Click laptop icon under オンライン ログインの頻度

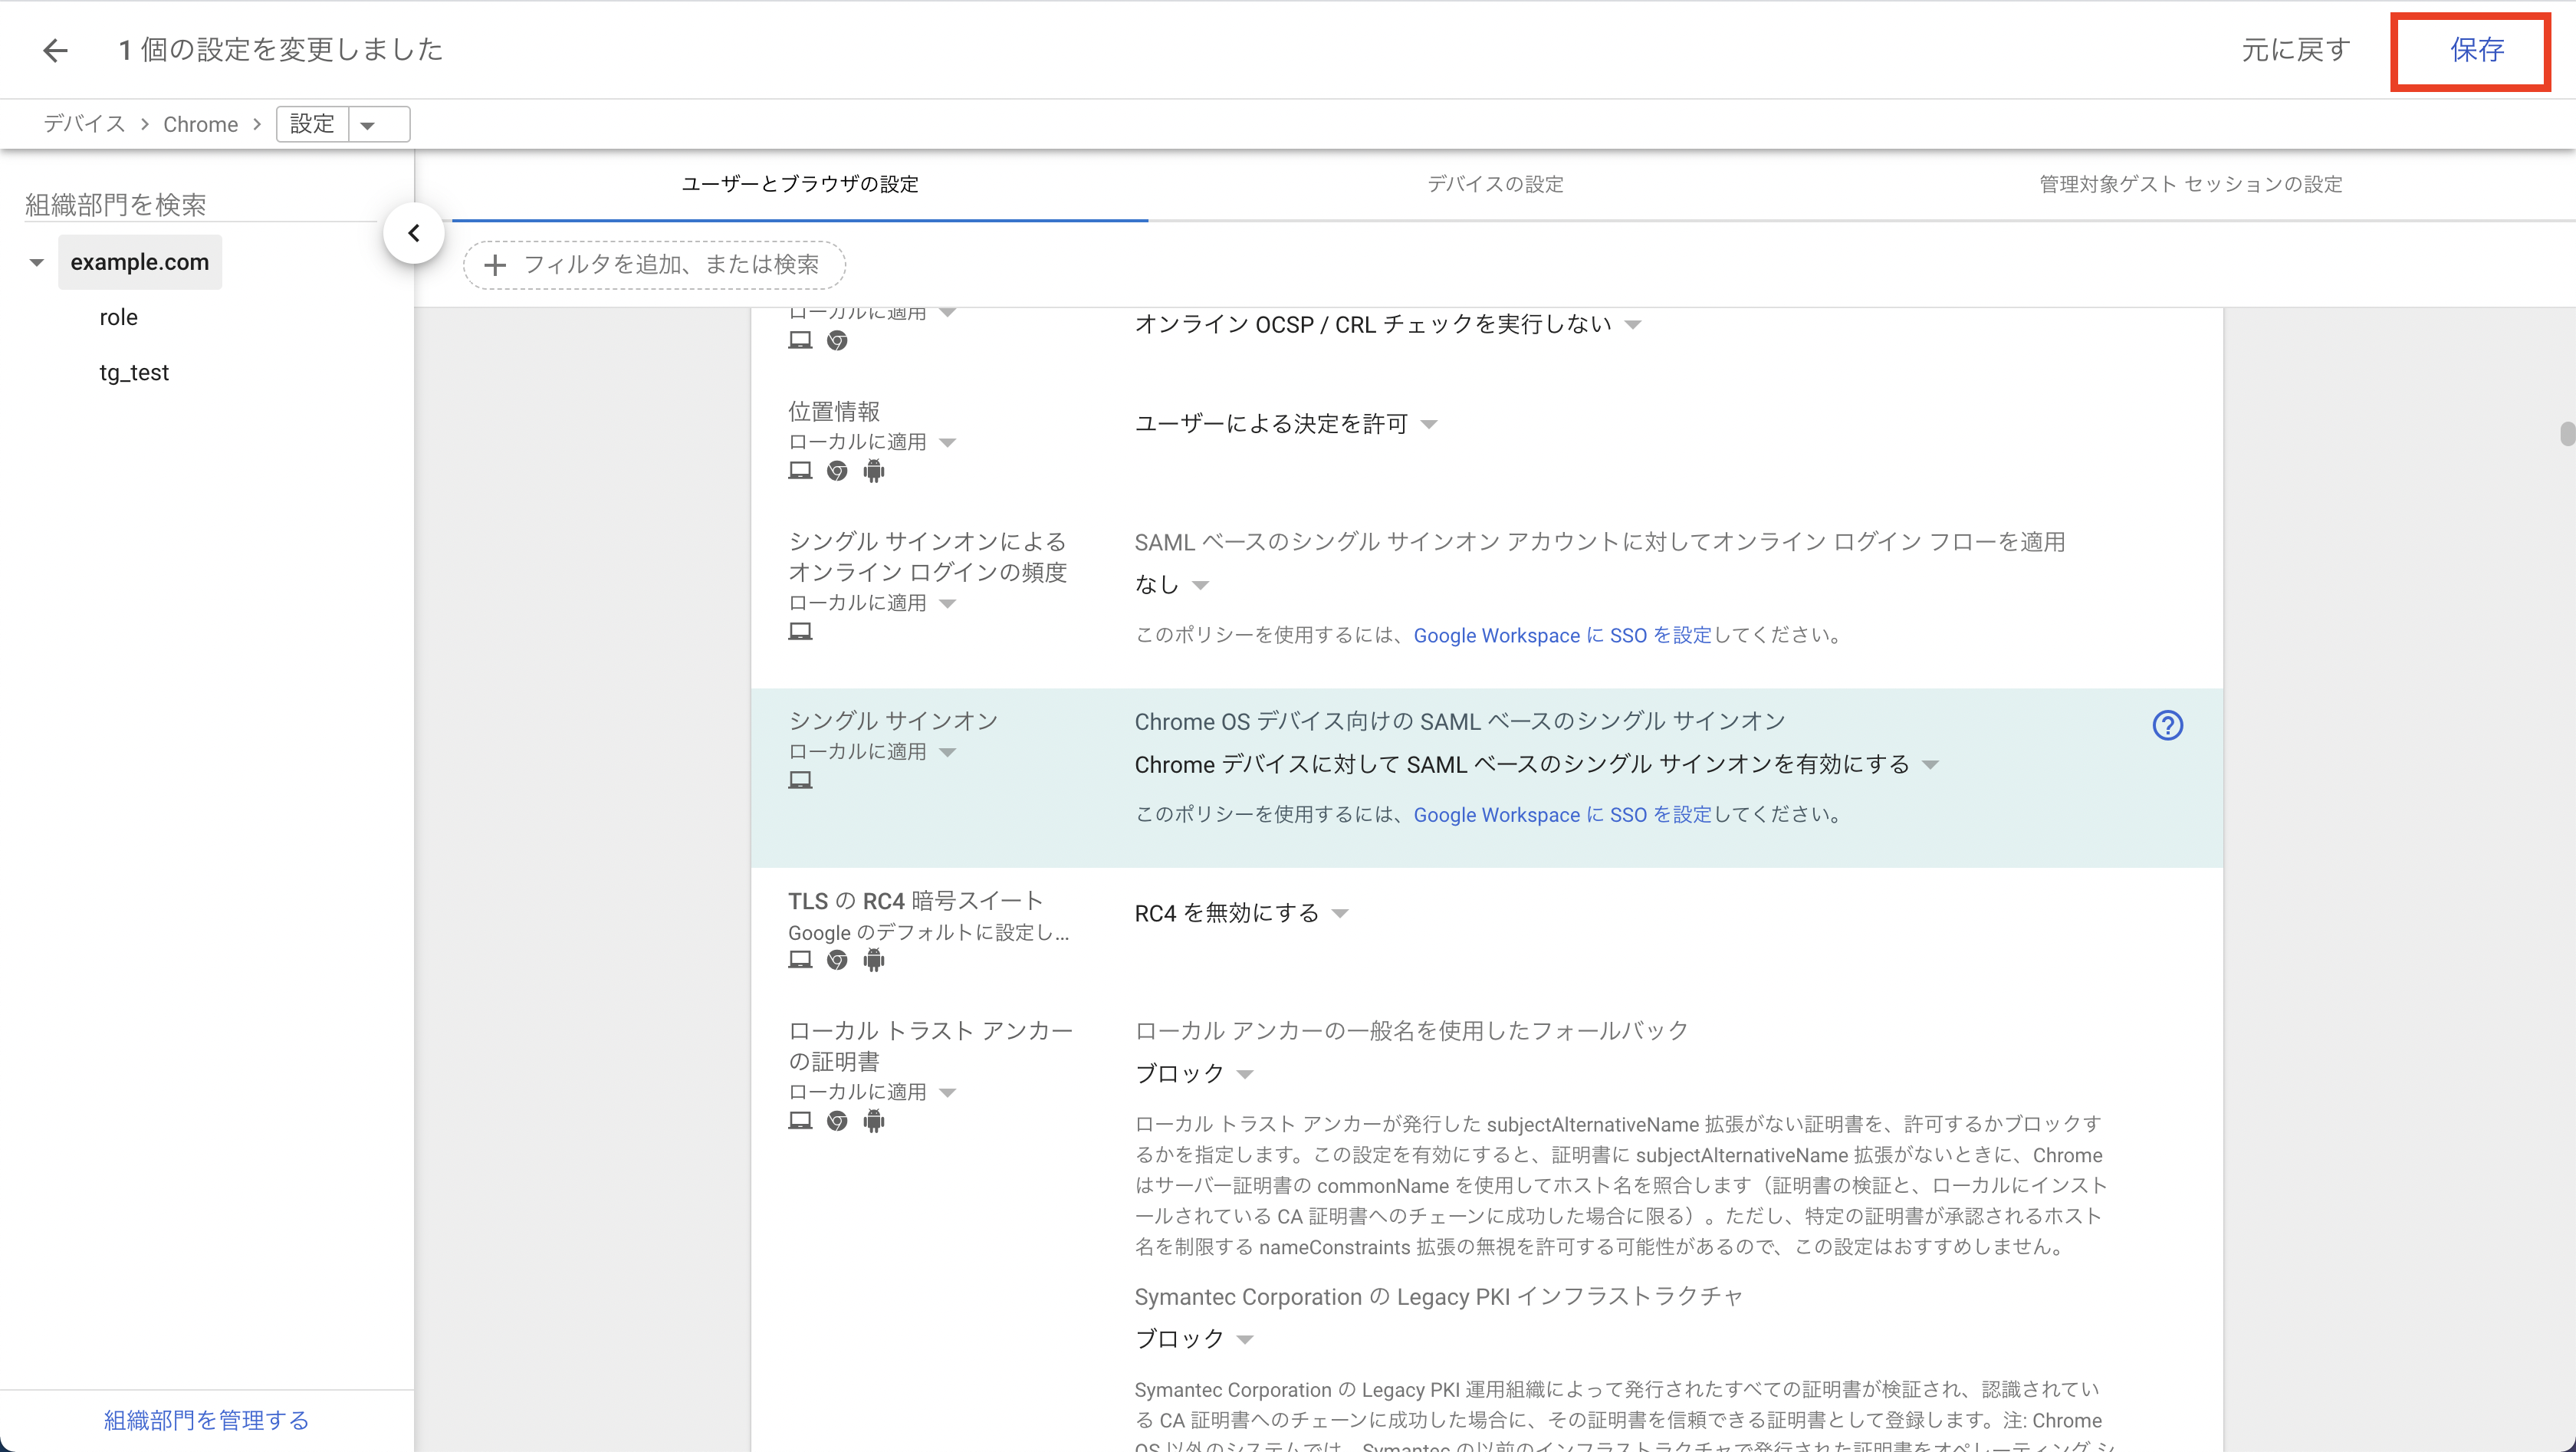point(800,631)
